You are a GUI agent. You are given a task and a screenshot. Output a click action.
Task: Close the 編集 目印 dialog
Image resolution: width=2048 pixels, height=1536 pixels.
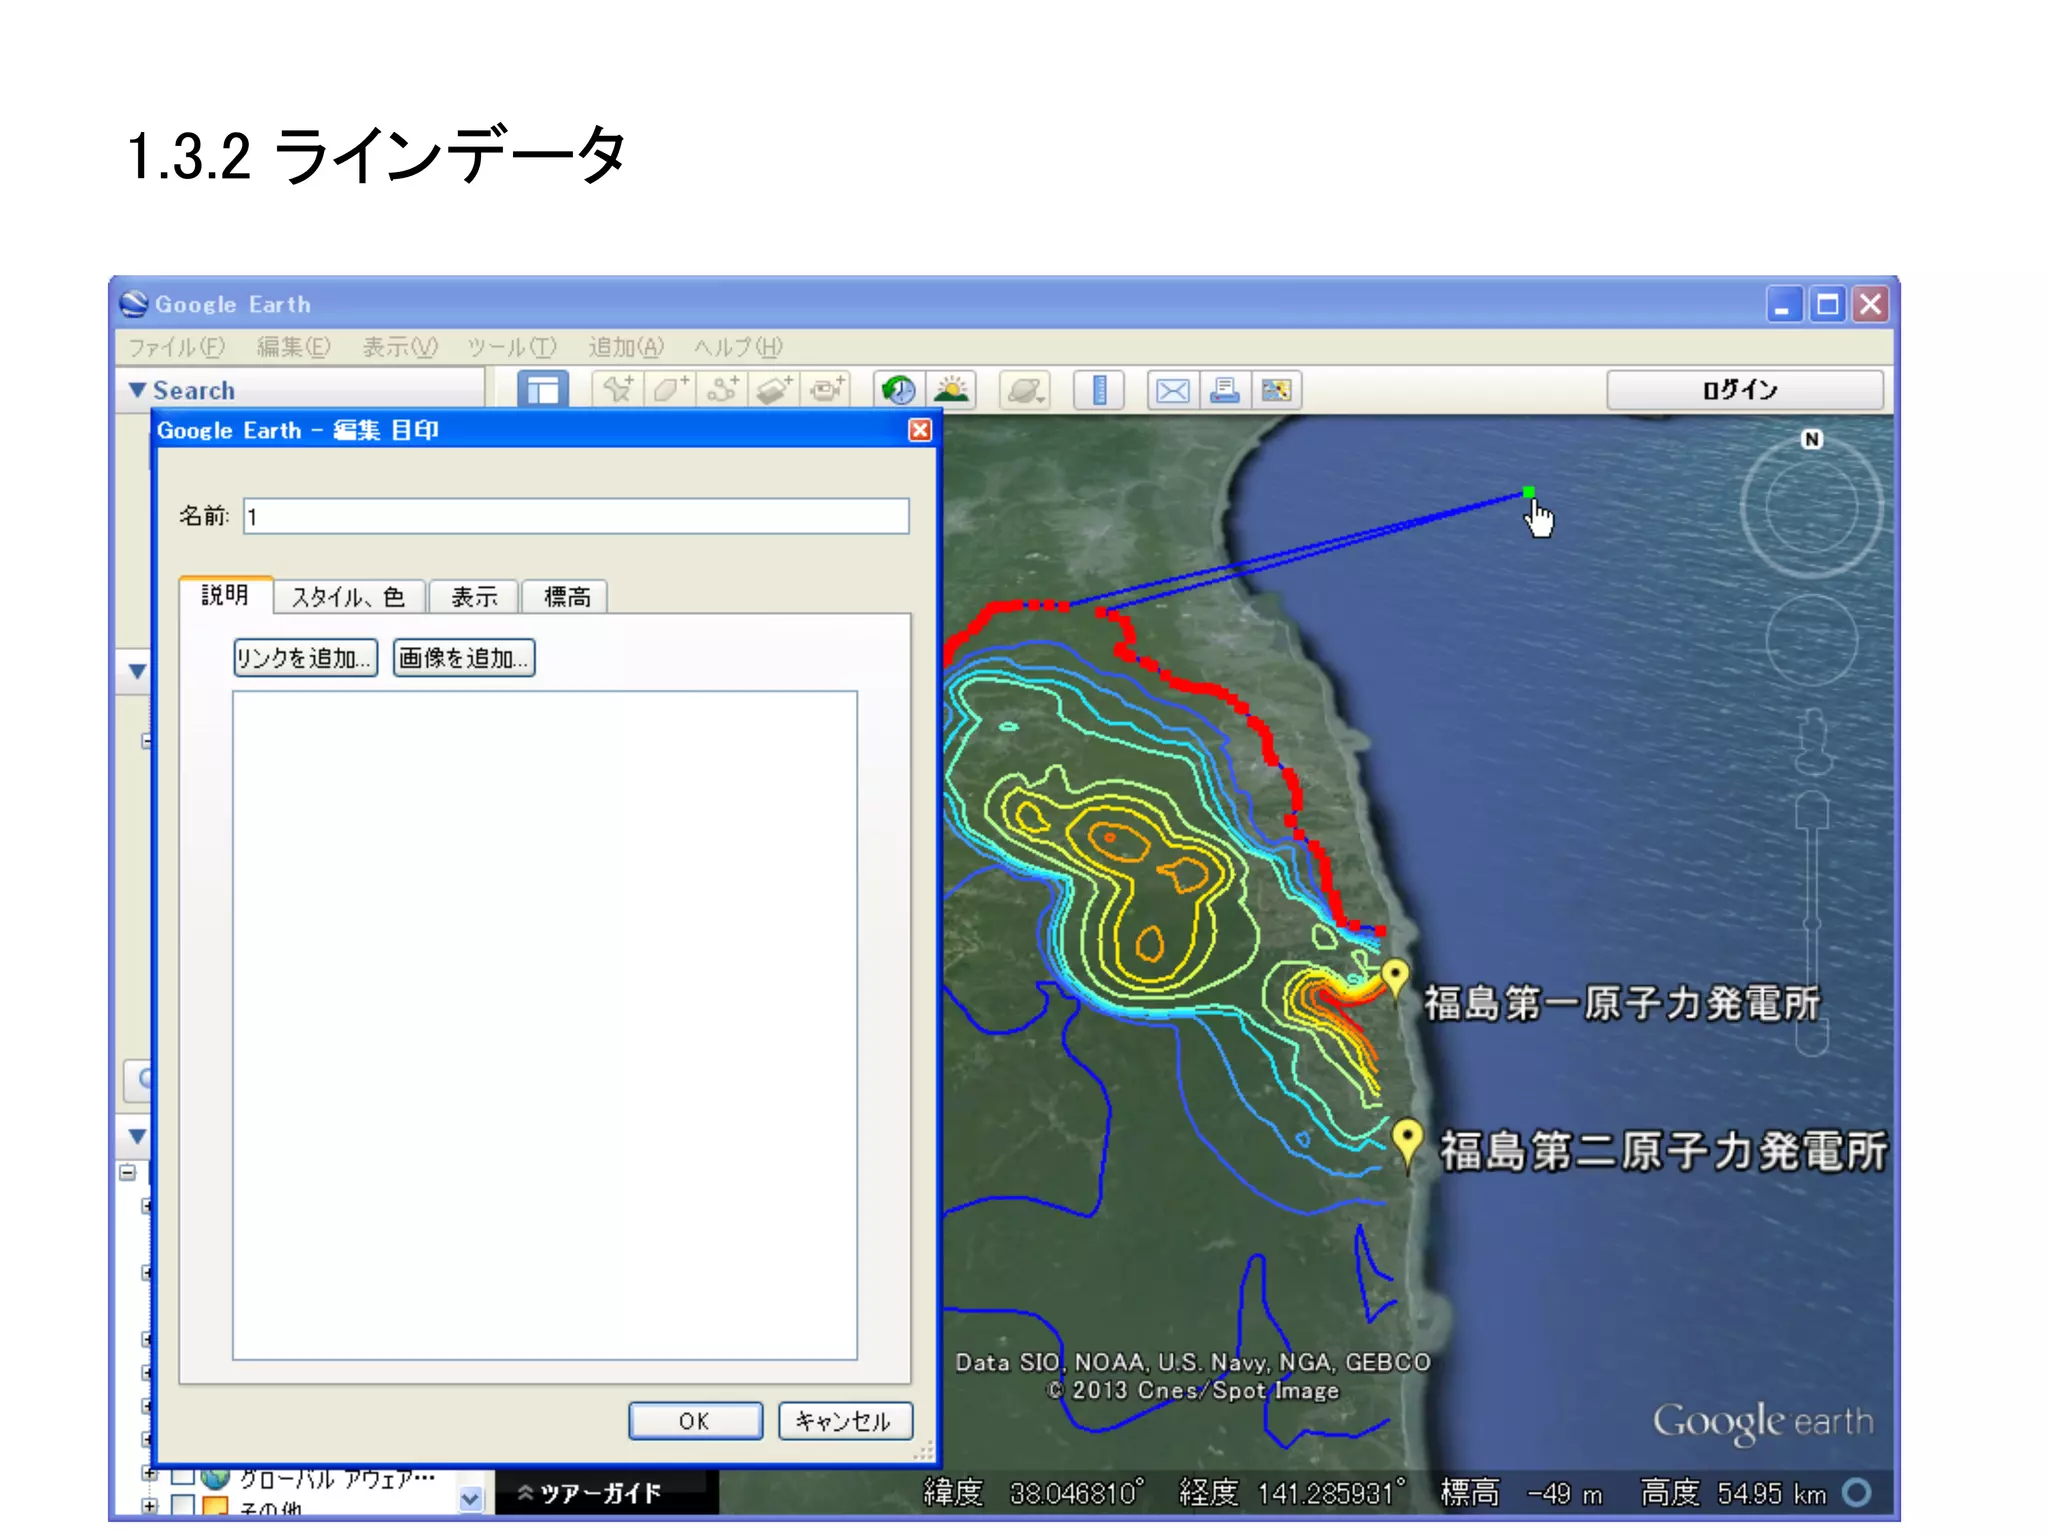click(920, 430)
